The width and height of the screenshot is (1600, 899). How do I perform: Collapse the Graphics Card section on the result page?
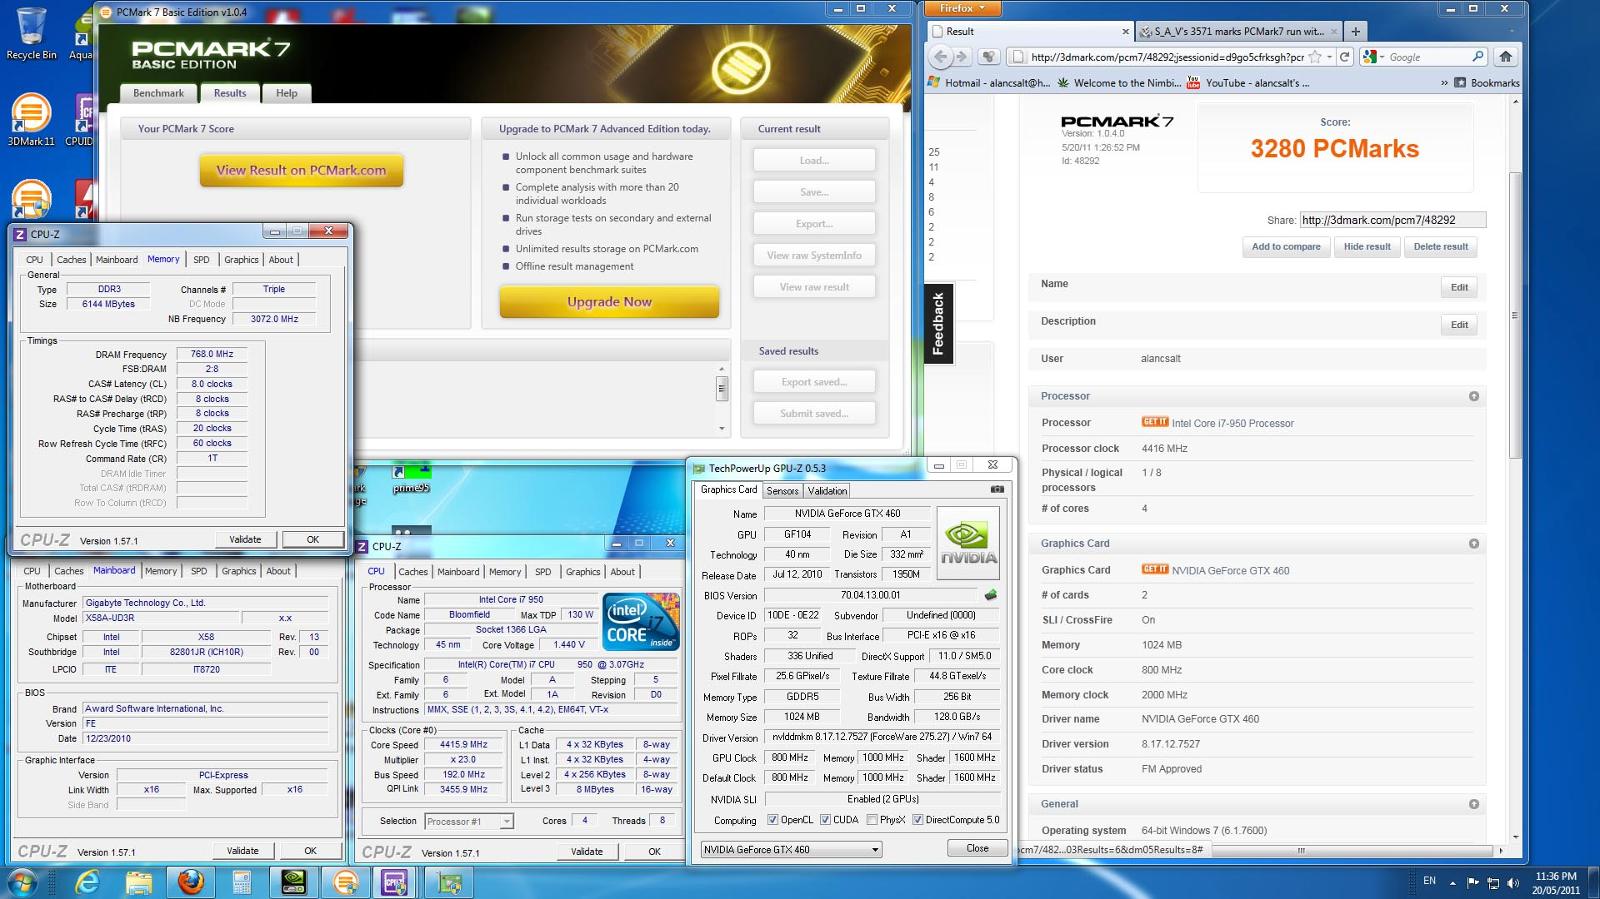[1474, 544]
